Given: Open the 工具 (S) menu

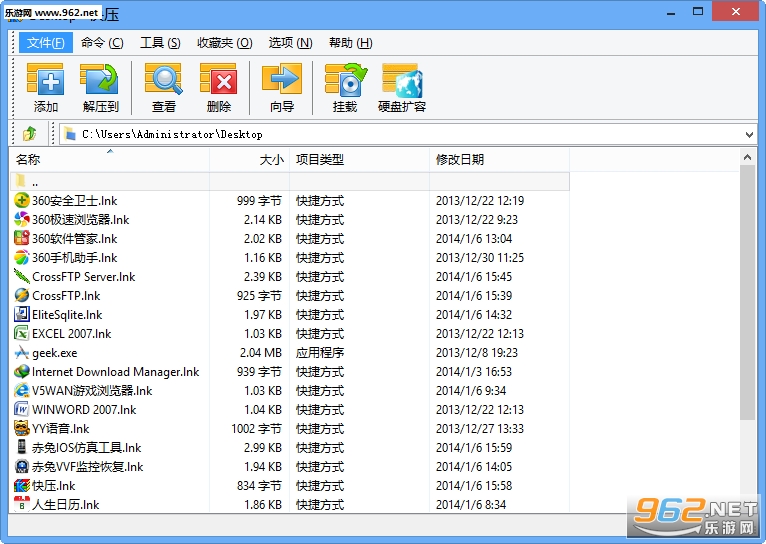Looking at the screenshot, I should [x=160, y=43].
